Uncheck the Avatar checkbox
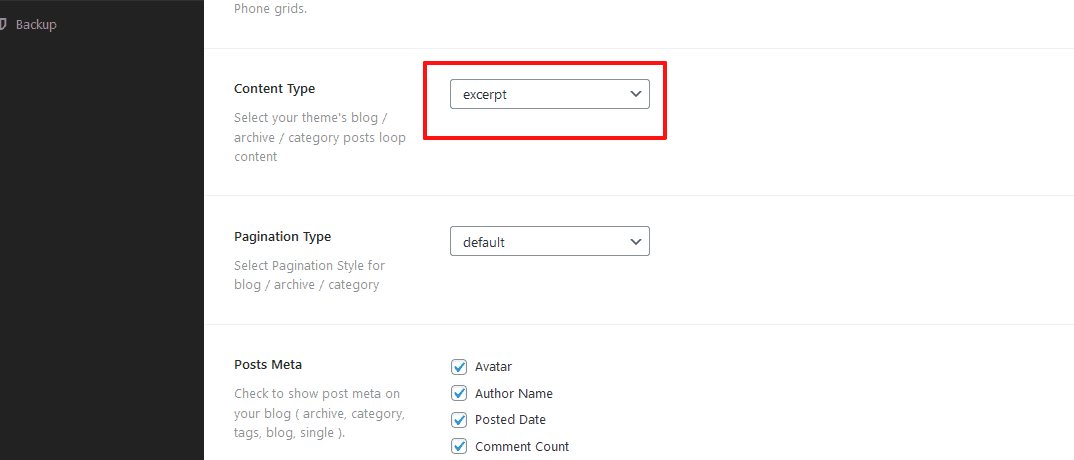This screenshot has height=460, width=1074. click(460, 367)
